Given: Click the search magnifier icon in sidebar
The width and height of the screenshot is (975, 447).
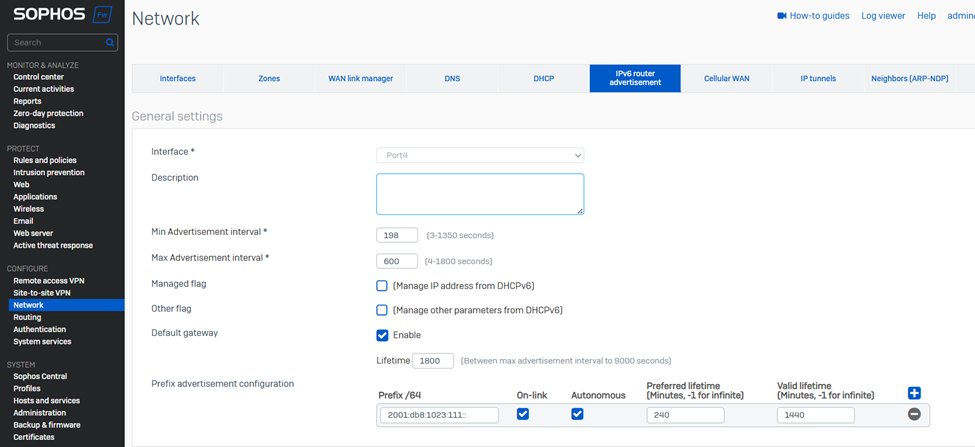Looking at the screenshot, I should (x=110, y=43).
